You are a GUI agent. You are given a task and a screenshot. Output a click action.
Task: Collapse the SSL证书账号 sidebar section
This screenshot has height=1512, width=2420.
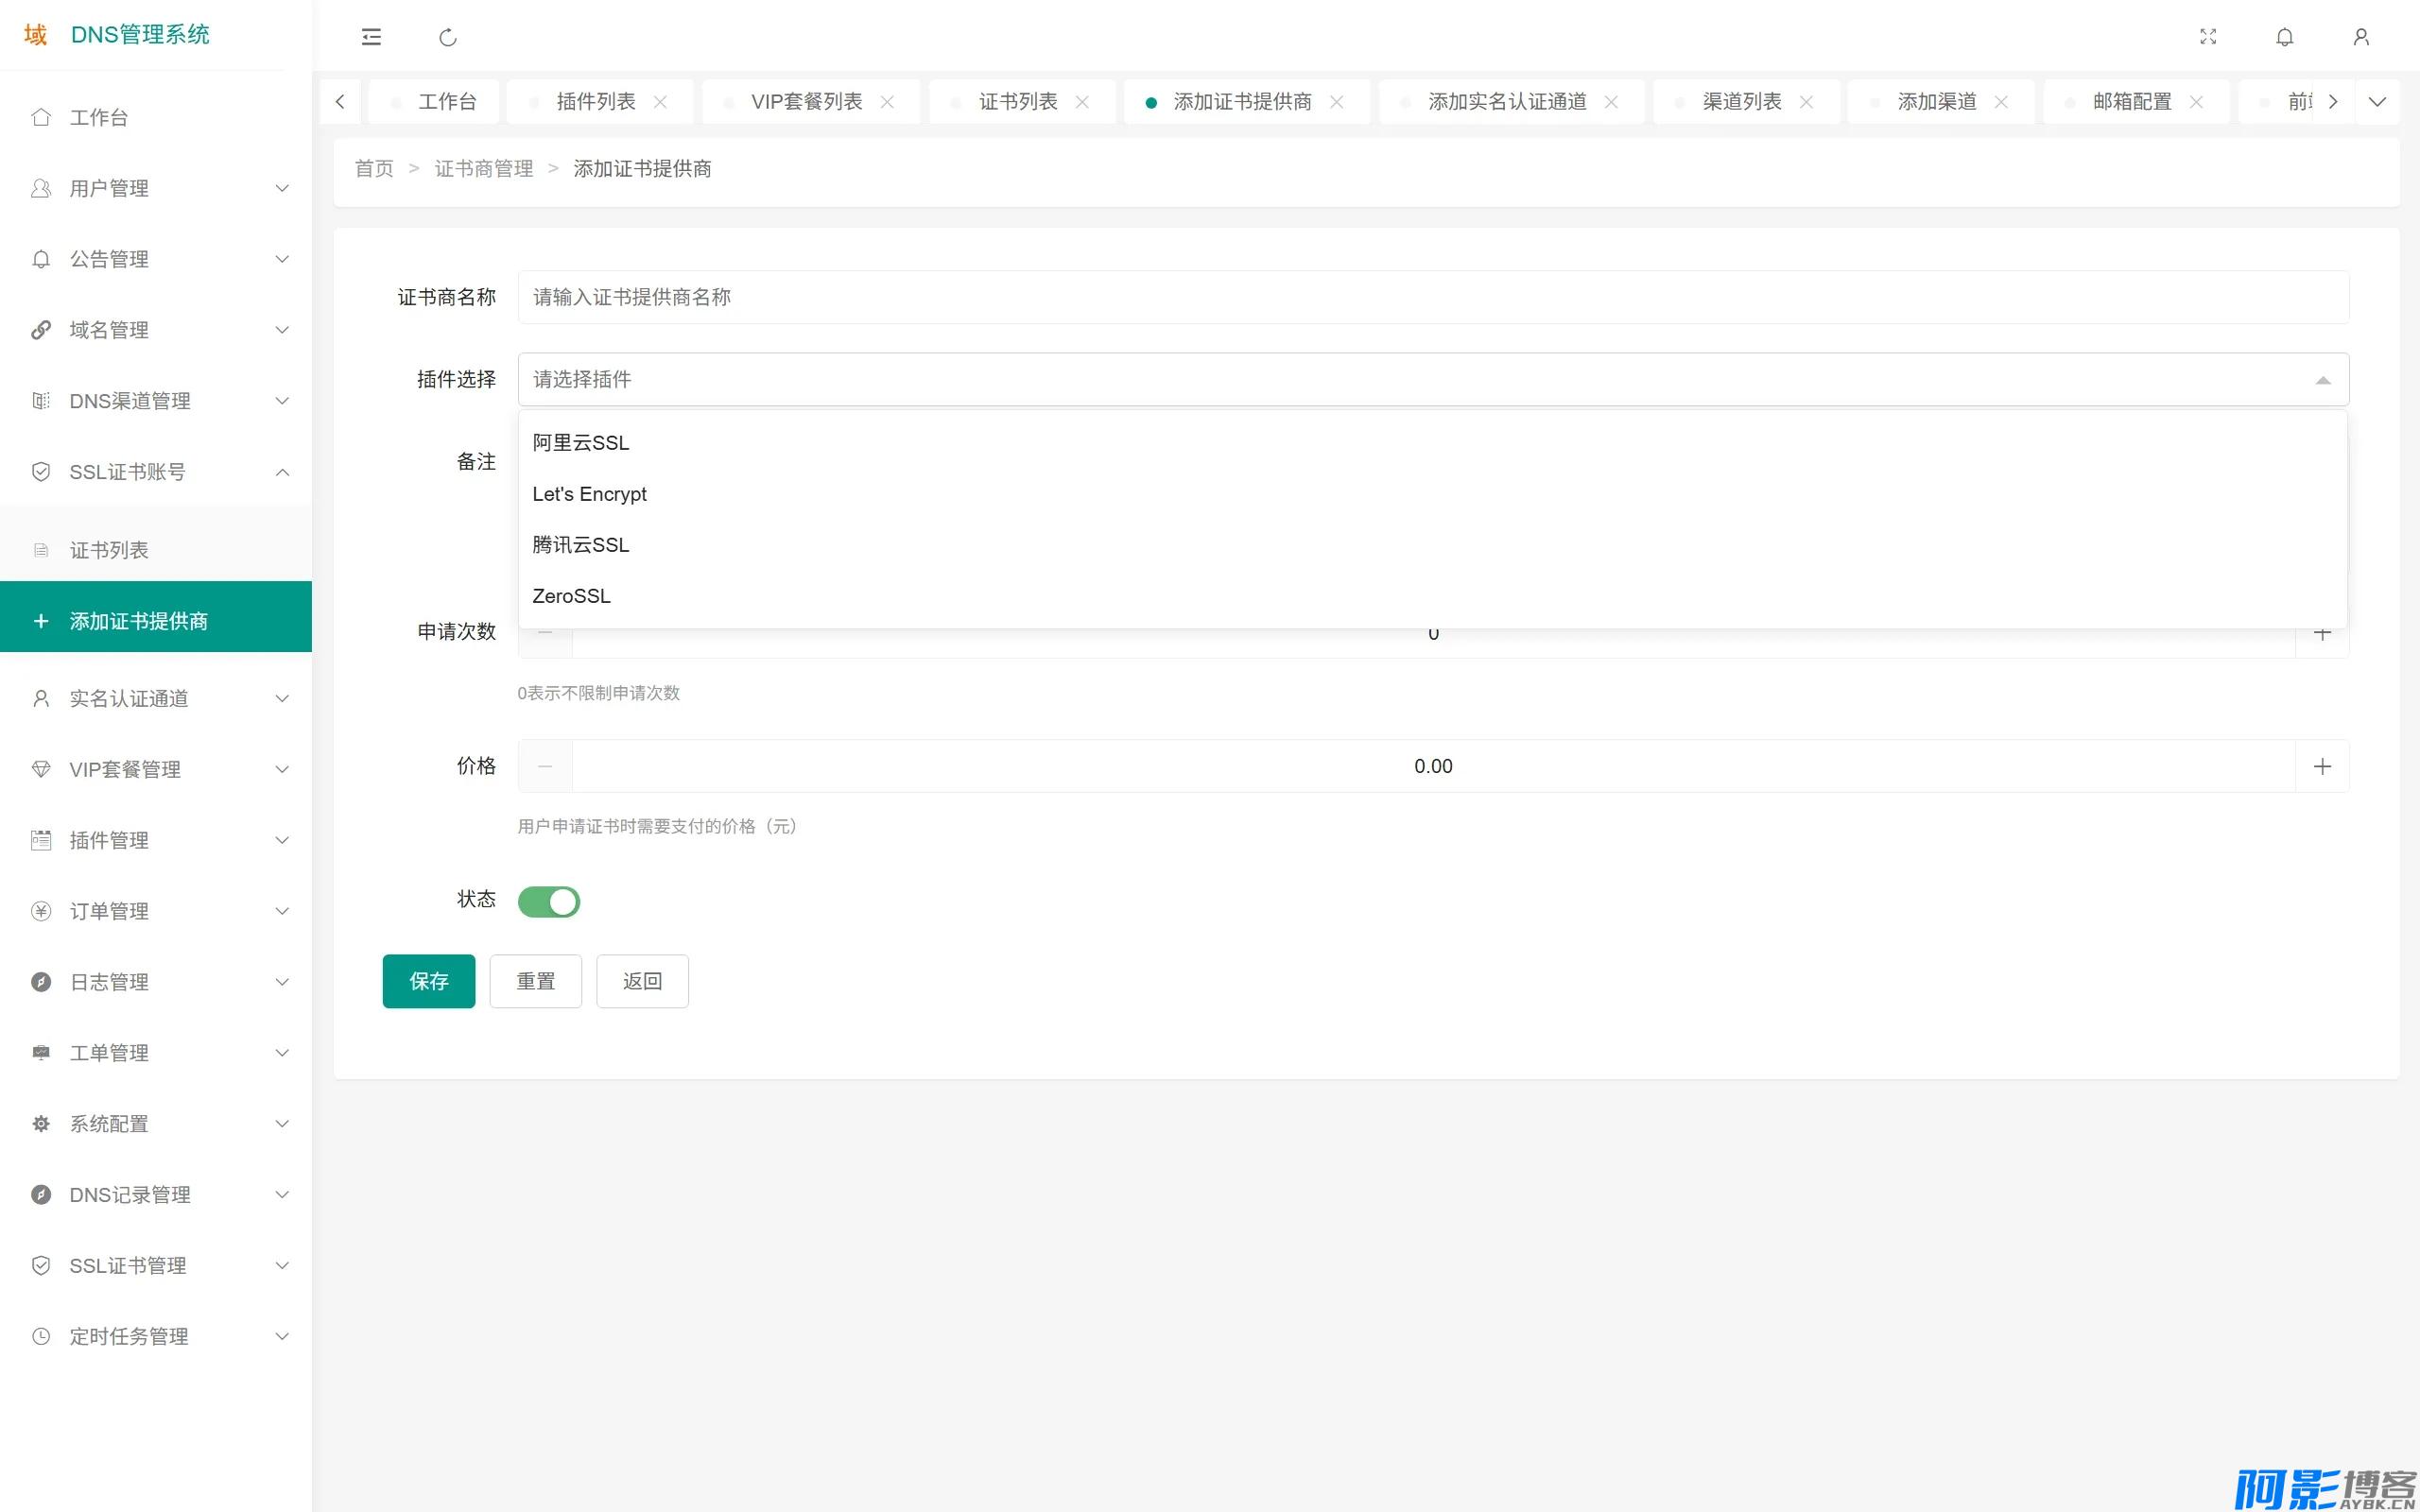[x=156, y=472]
